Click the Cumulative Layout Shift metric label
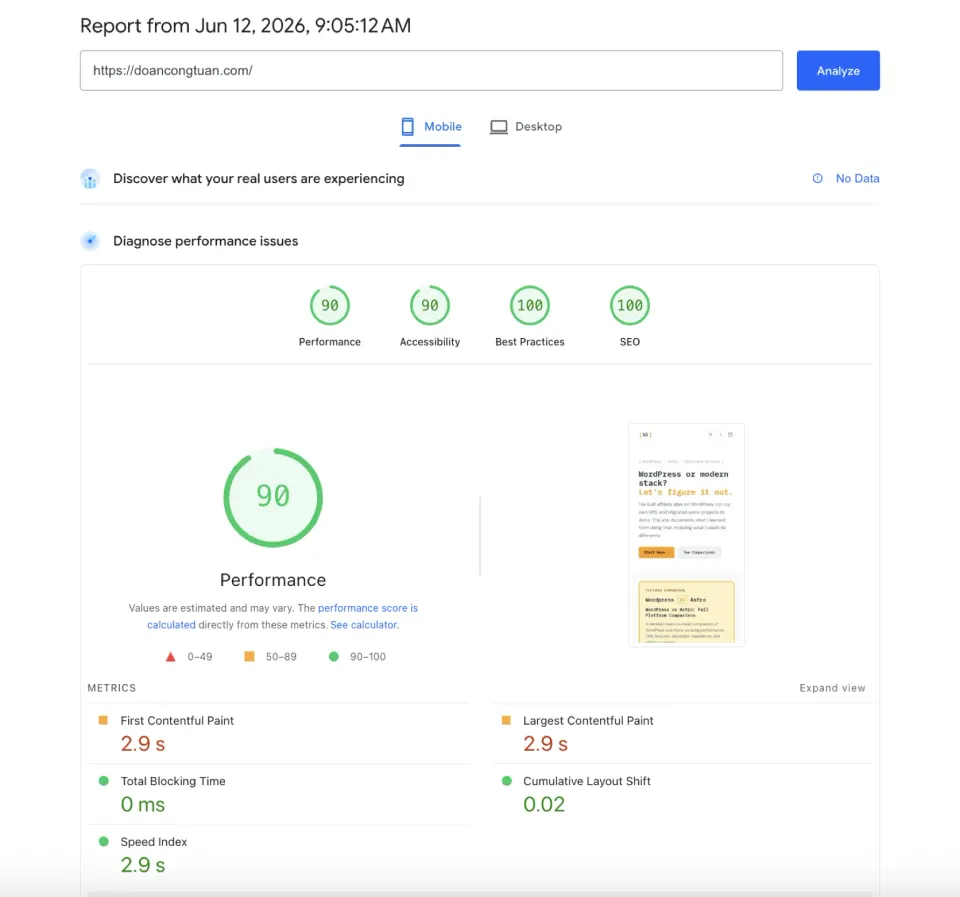 point(587,781)
